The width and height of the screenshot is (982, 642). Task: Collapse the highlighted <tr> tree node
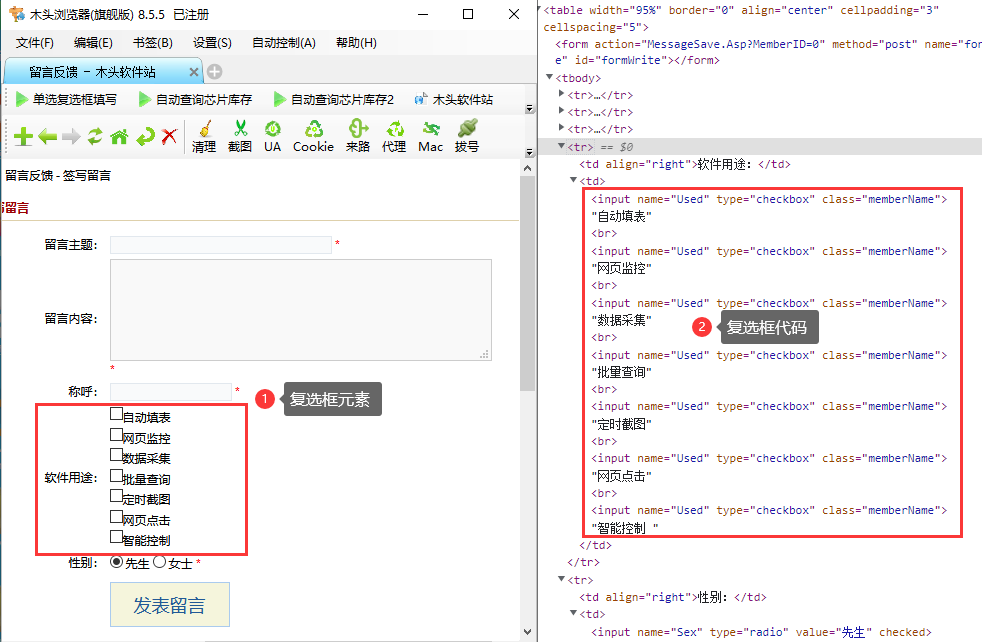coord(562,145)
